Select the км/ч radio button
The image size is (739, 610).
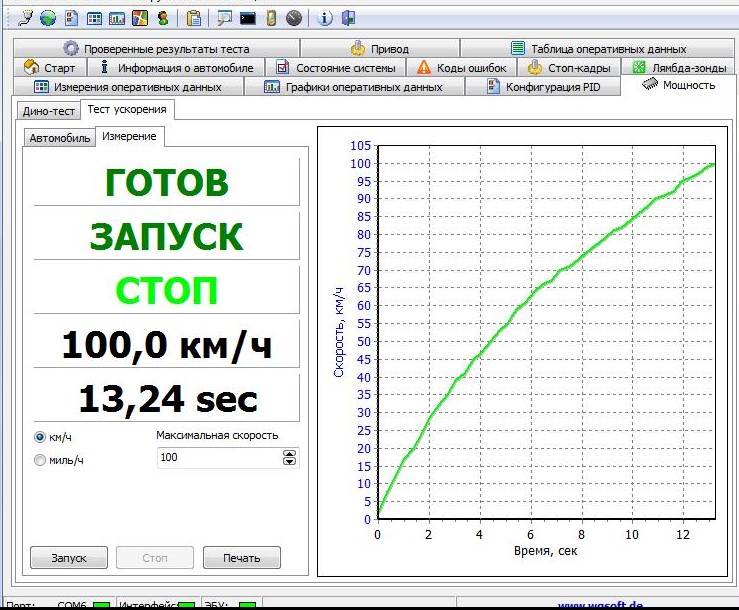click(x=40, y=437)
